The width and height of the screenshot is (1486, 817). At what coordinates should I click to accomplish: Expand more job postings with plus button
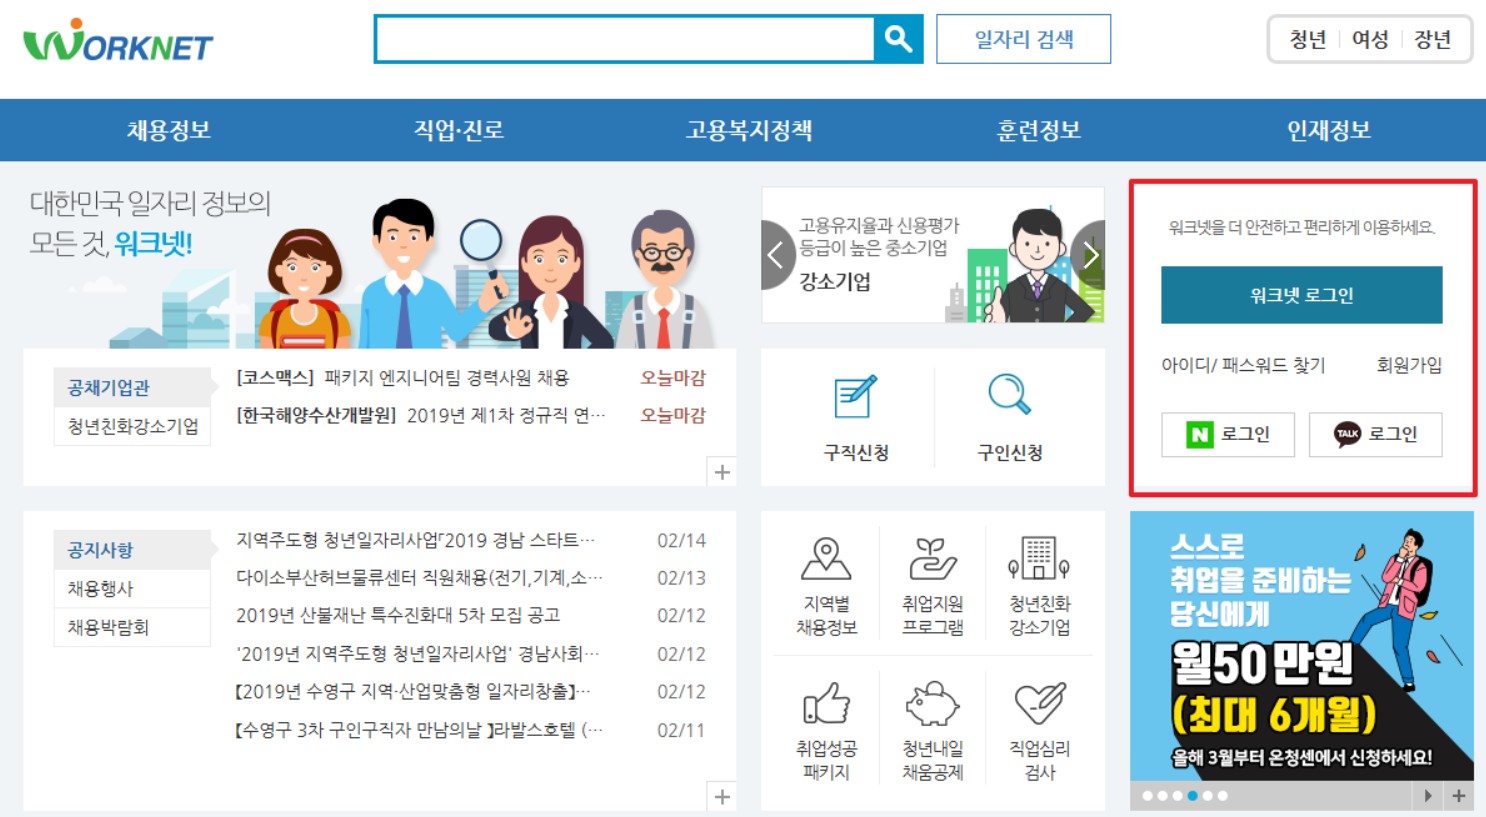coord(722,472)
